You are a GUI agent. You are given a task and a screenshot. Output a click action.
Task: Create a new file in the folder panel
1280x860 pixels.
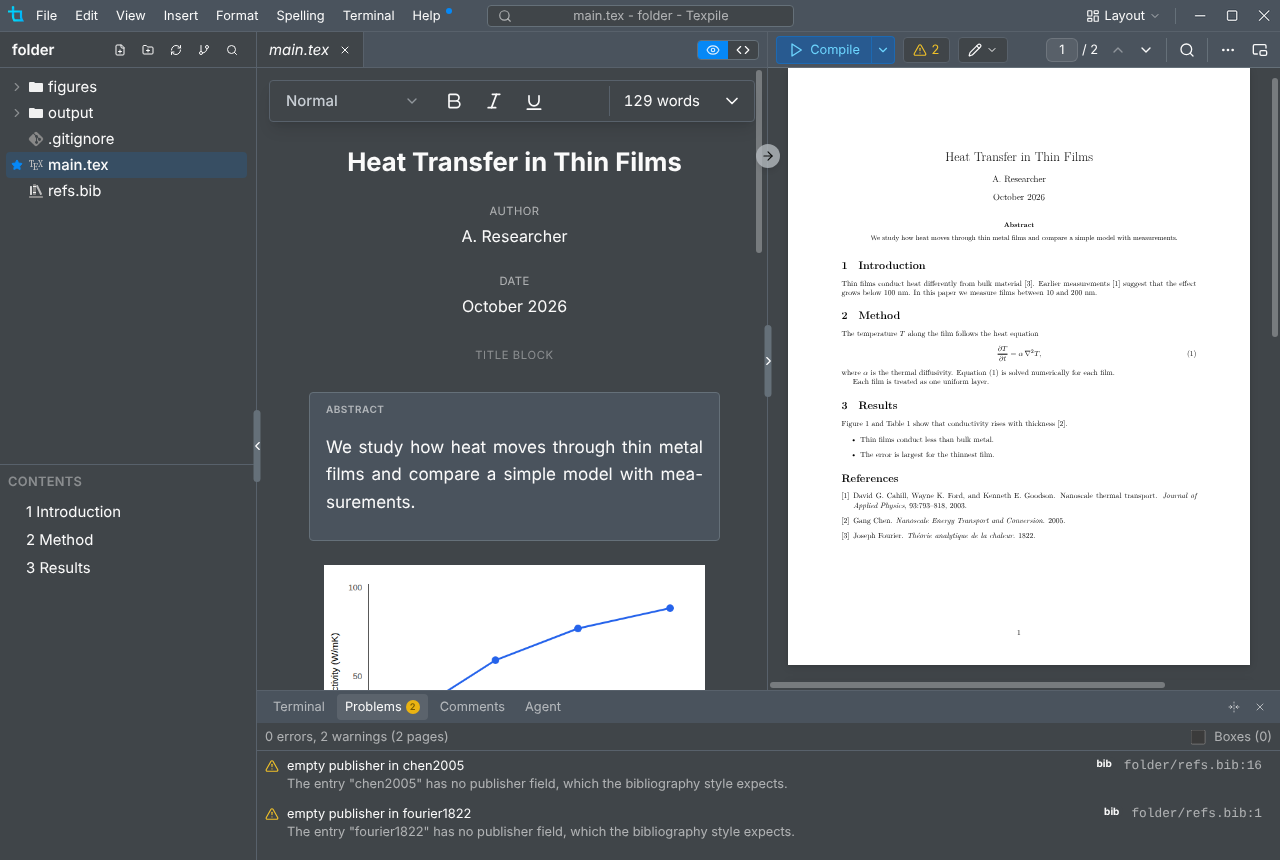[x=120, y=50]
